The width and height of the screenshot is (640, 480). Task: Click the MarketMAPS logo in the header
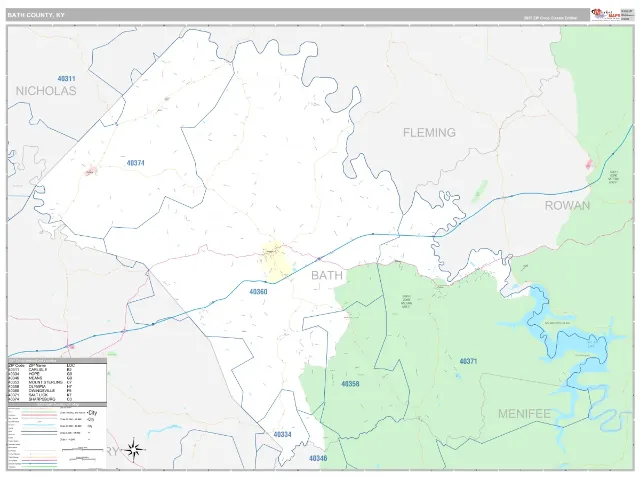(605, 15)
